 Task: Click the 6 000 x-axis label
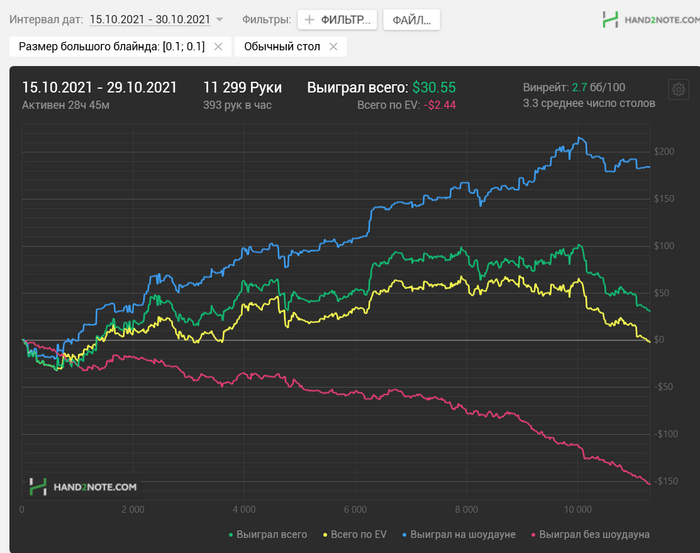point(355,509)
